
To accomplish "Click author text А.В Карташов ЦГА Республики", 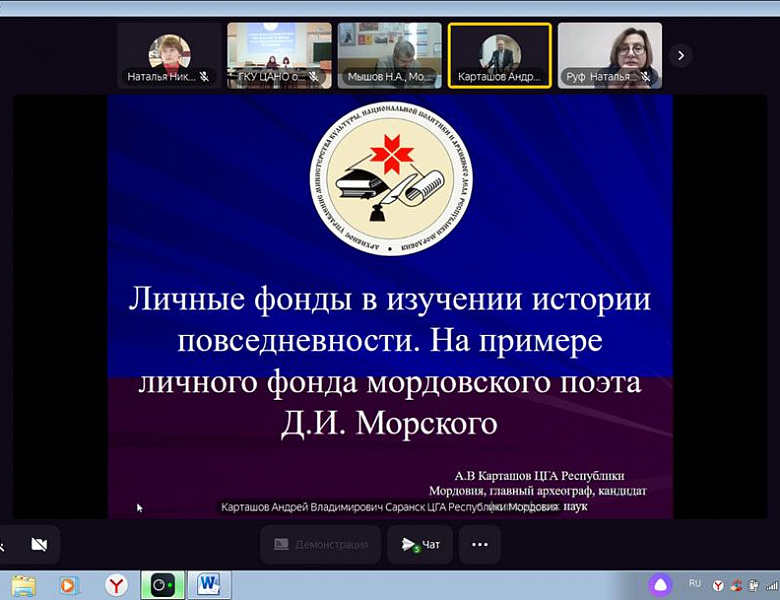I will (539, 476).
